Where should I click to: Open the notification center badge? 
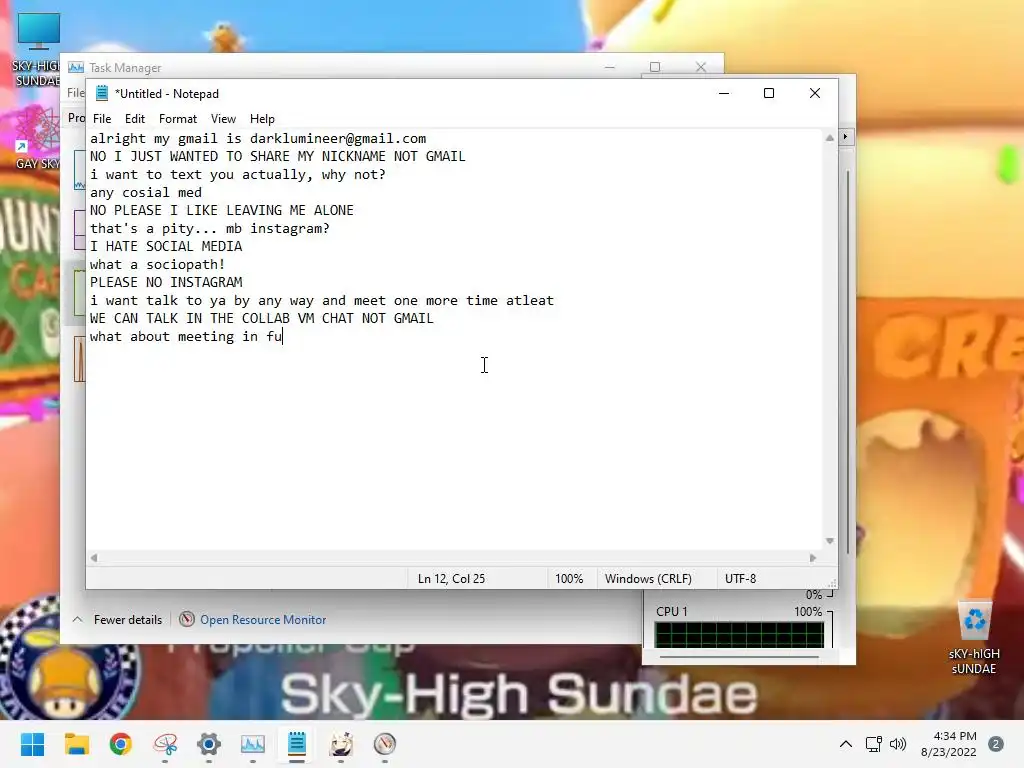tap(996, 744)
